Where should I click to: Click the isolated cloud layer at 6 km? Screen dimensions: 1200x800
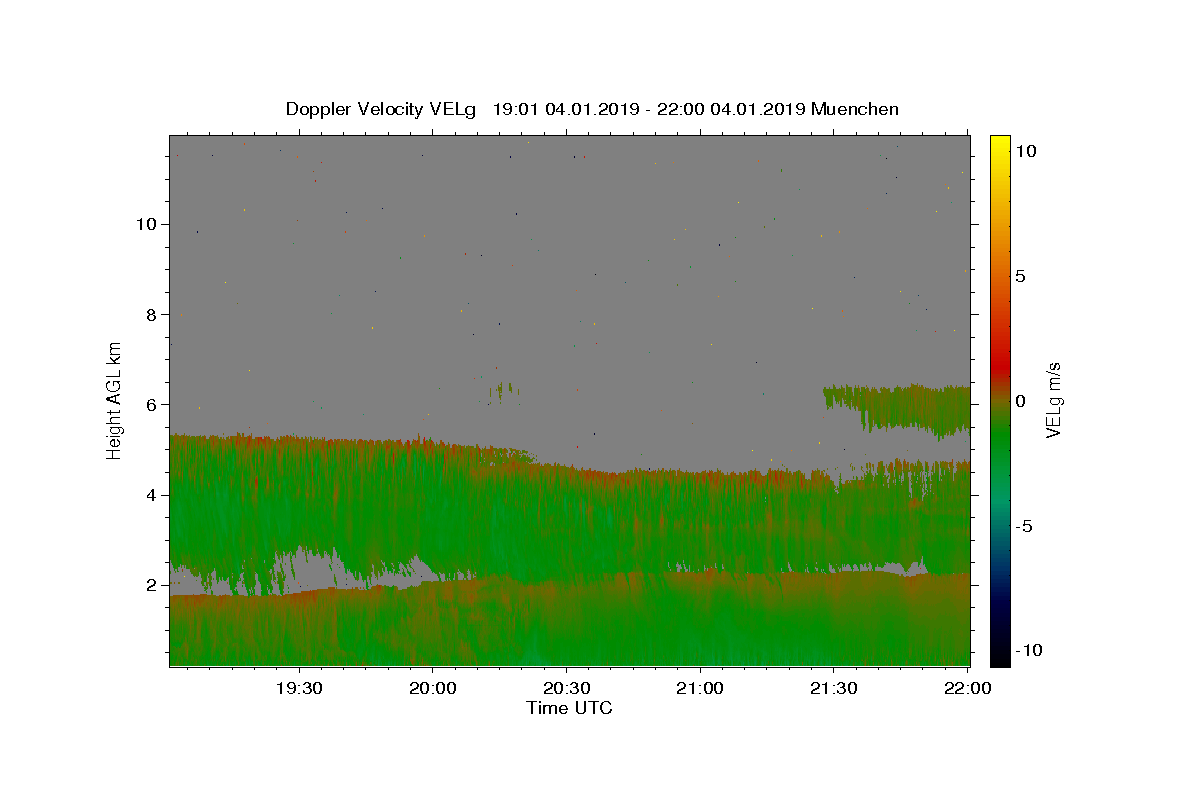(897, 408)
